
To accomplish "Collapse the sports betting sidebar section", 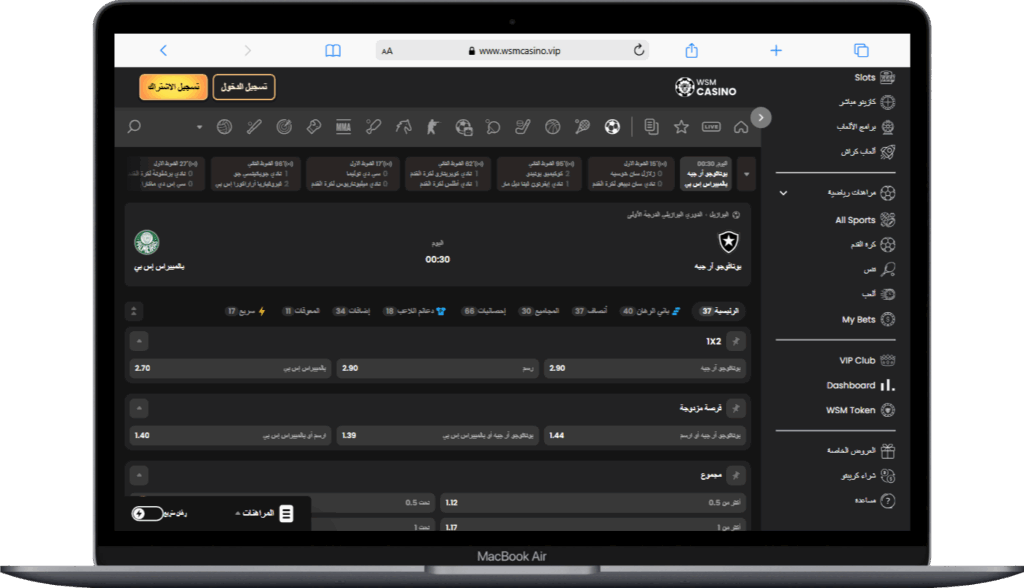I will pos(783,192).
